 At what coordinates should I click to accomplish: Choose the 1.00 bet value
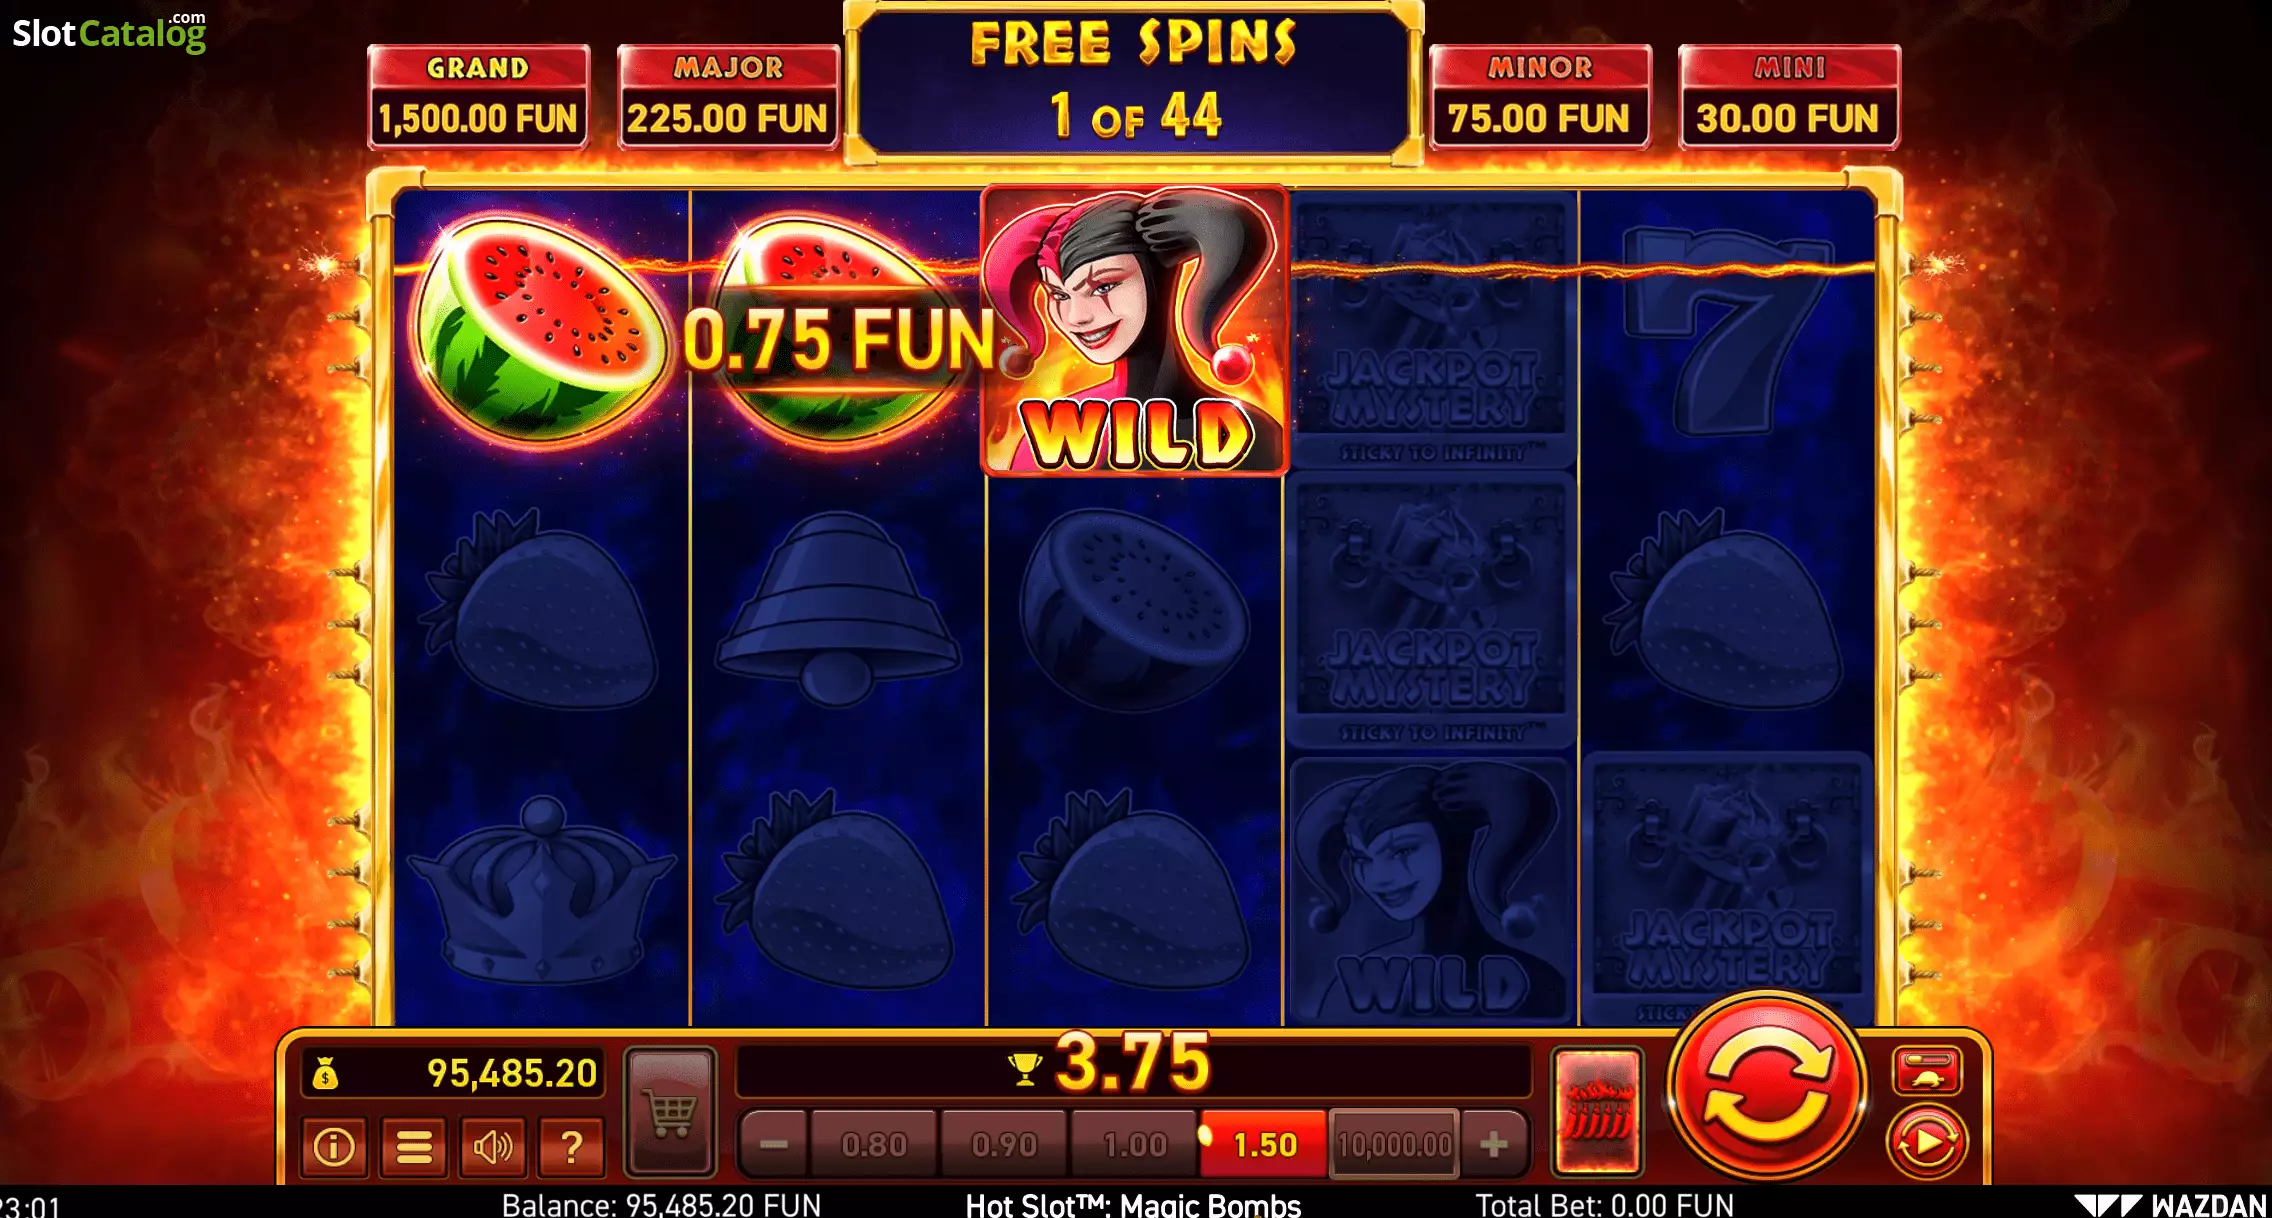1135,1144
